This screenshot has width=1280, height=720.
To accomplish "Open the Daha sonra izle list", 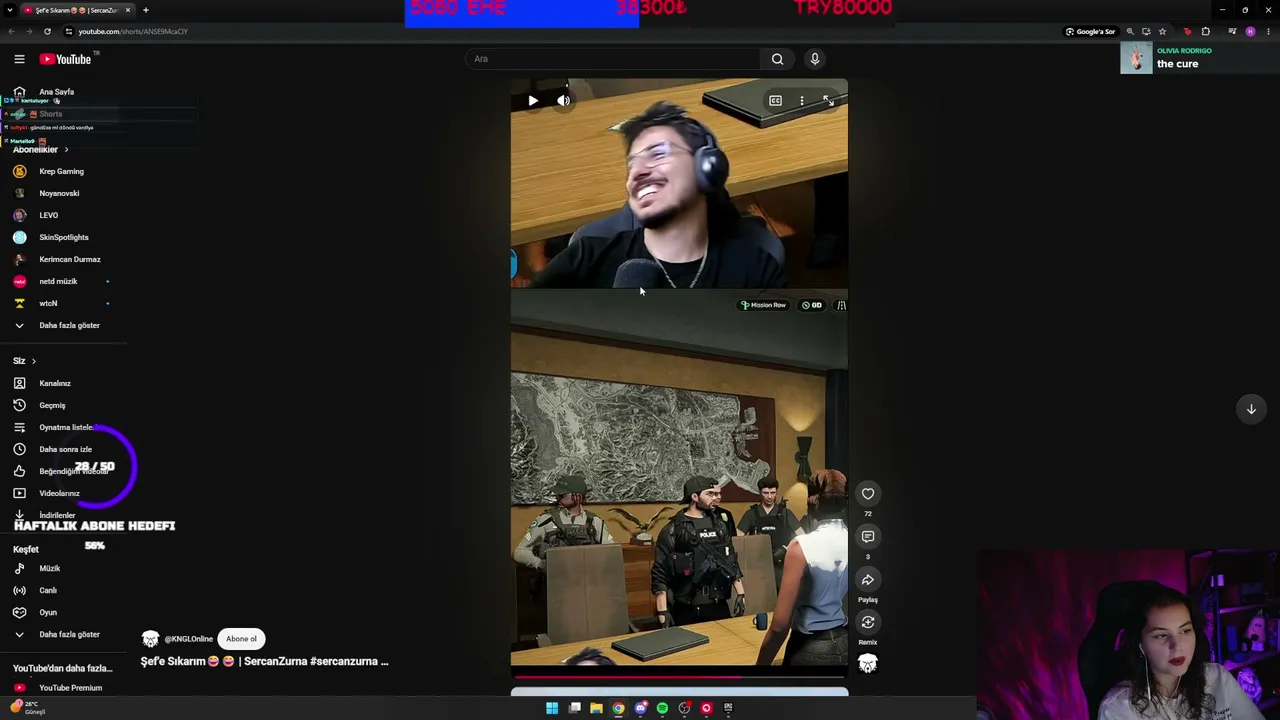I will coord(66,449).
